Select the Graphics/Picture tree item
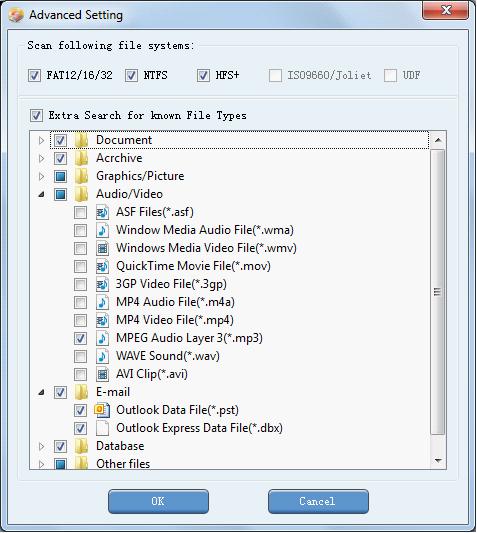Viewport: 477px width, 533px height. tap(140, 176)
